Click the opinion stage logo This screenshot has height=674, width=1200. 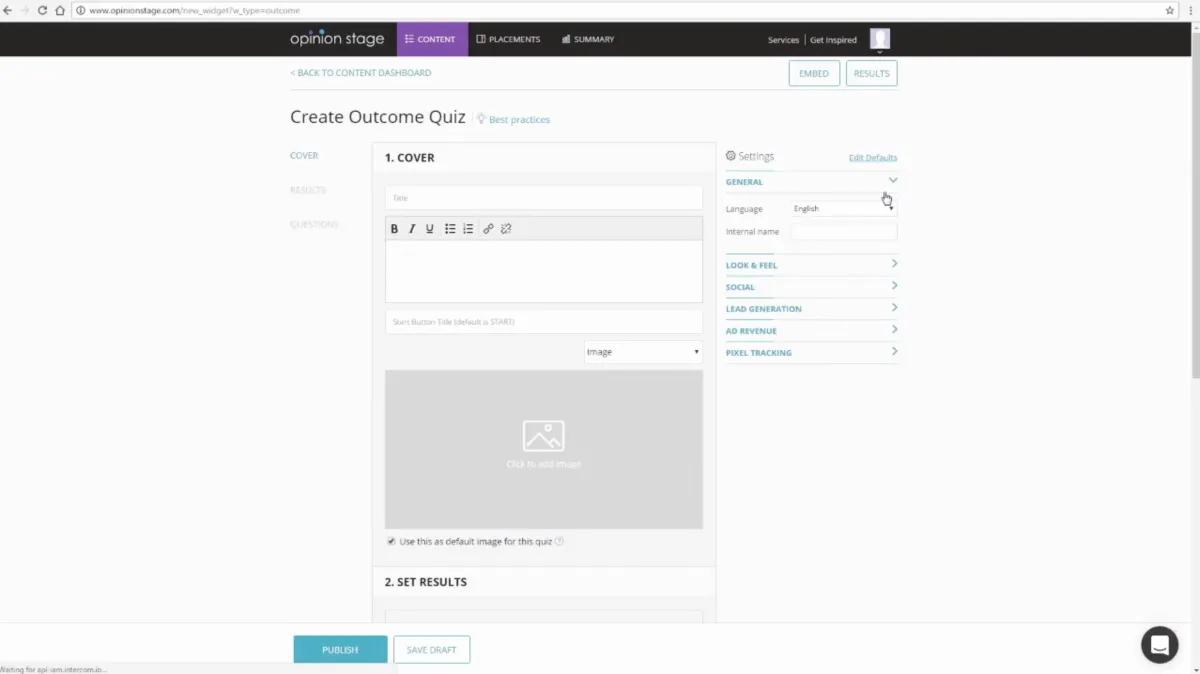point(337,39)
